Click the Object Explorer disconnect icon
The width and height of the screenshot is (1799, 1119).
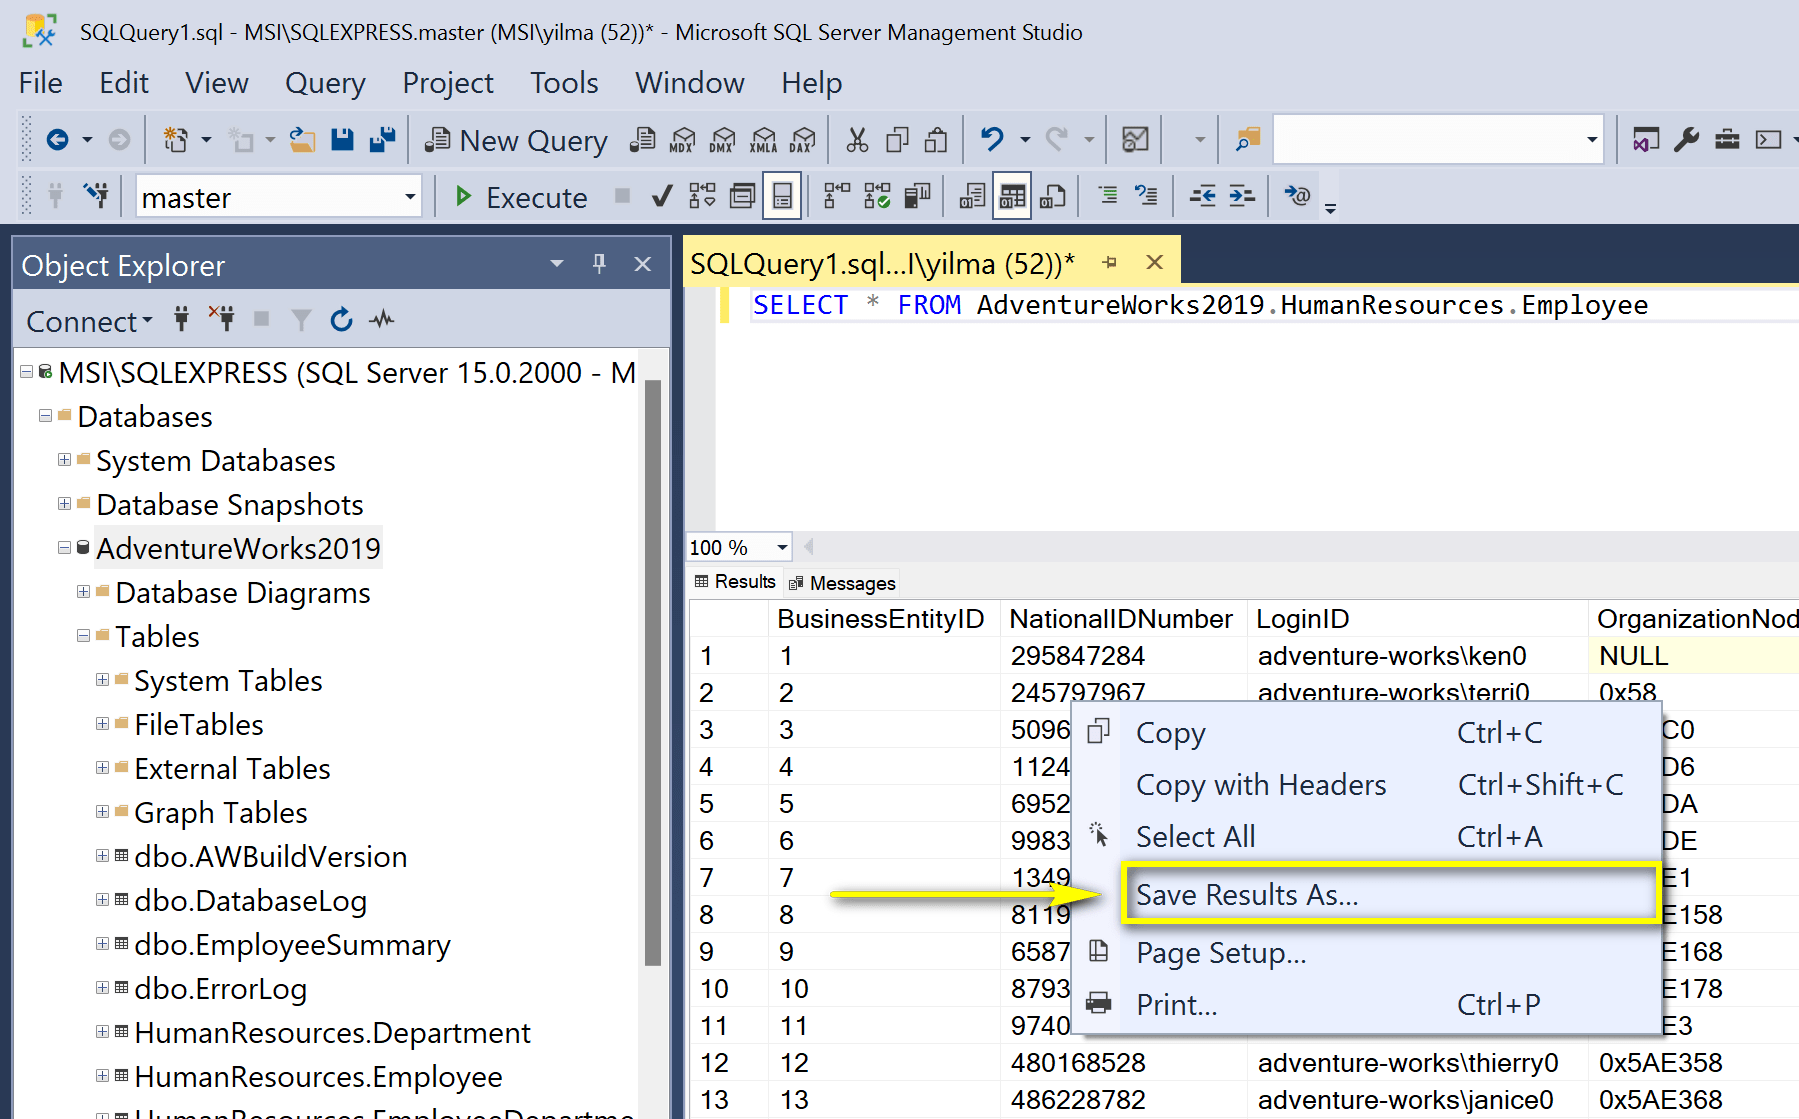point(222,320)
